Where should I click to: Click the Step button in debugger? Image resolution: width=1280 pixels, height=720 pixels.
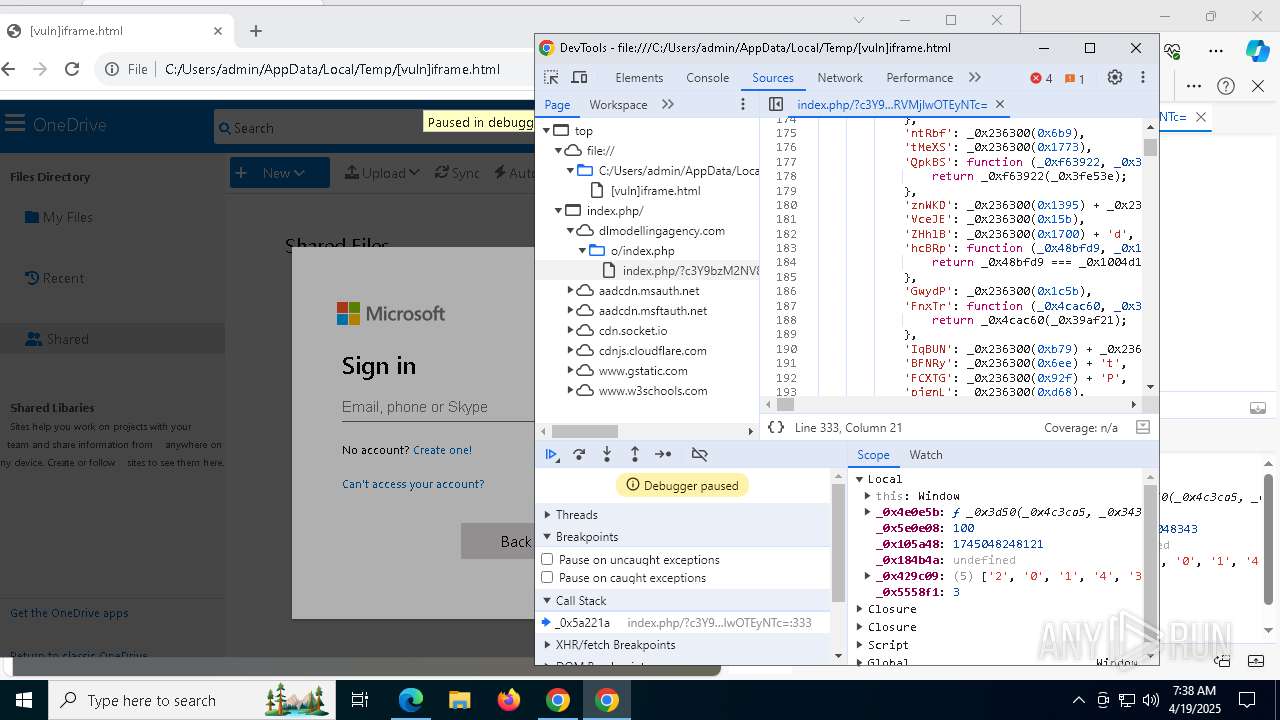tap(663, 454)
